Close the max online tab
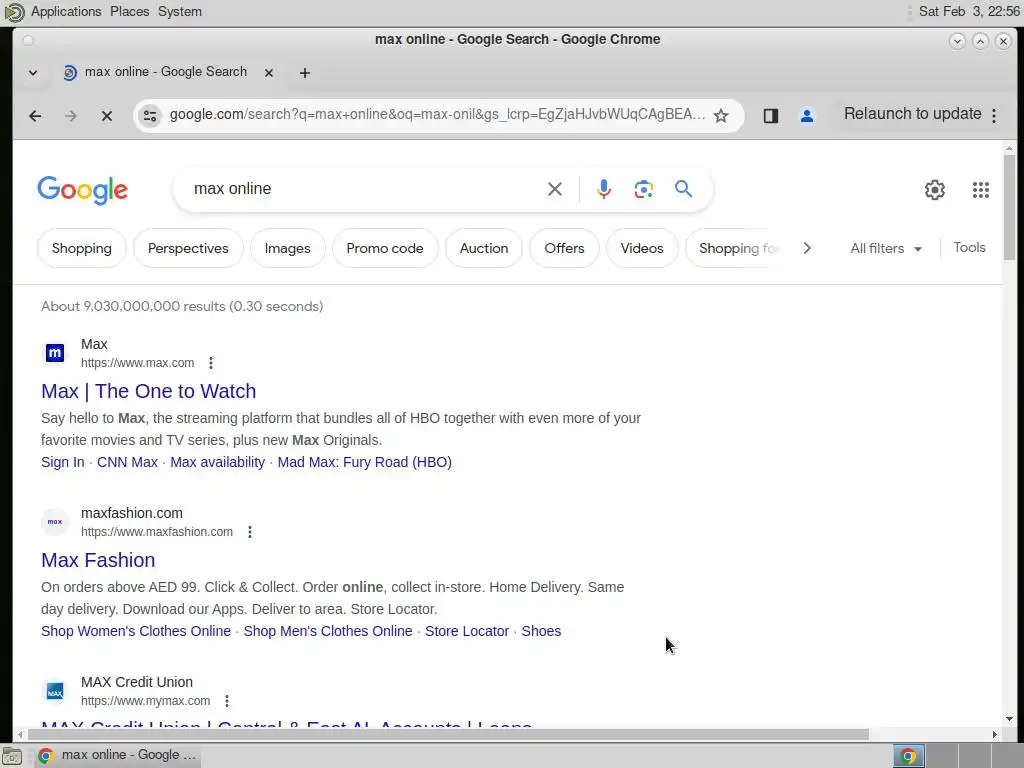This screenshot has width=1024, height=768. [269, 73]
